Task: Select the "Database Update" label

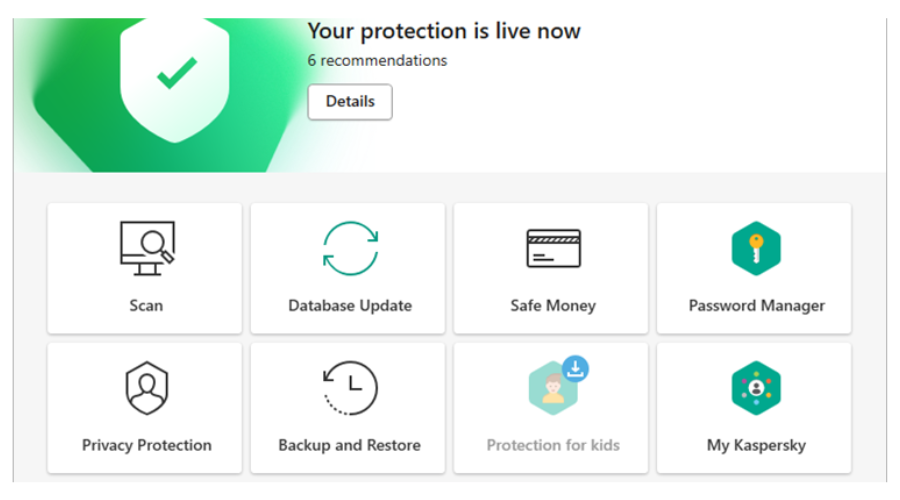Action: 350,305
